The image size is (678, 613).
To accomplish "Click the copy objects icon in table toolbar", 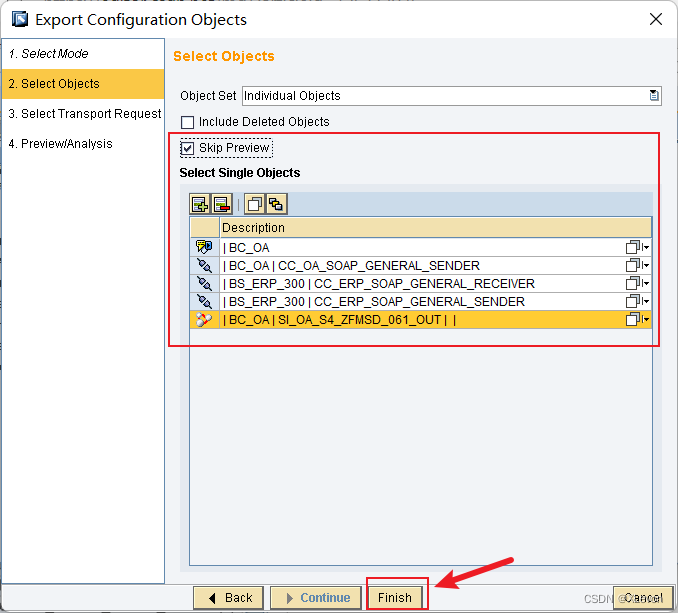I will coord(254,204).
